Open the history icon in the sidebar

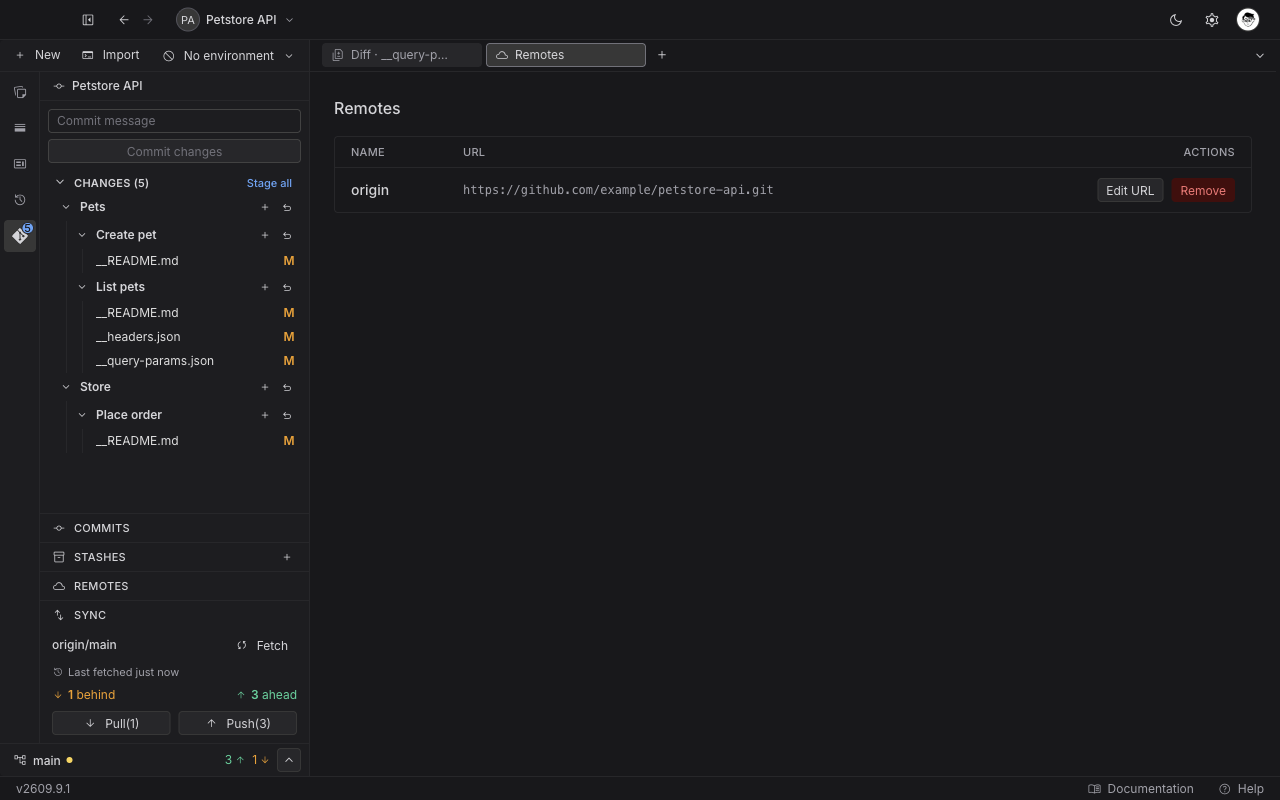click(20, 200)
